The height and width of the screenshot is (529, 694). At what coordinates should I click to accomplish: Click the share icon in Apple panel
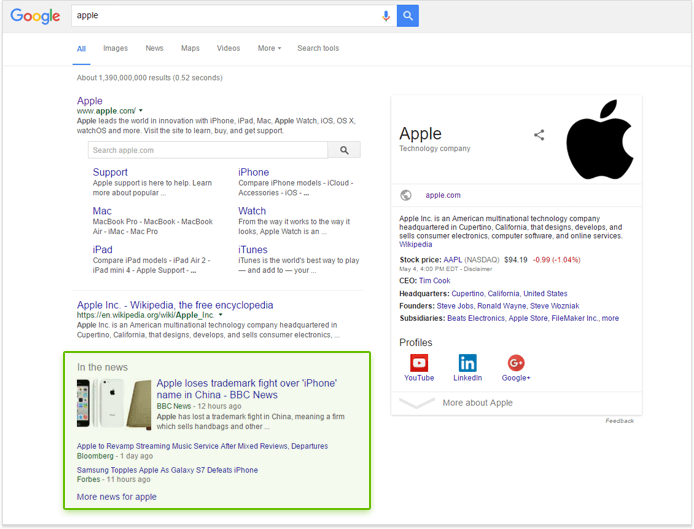point(539,135)
